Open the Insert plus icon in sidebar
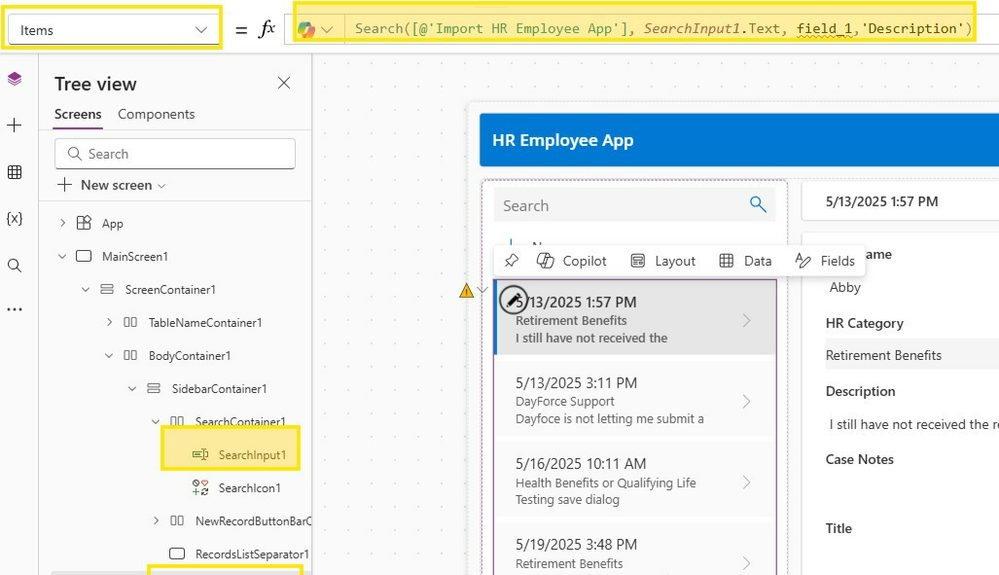Screen dimensions: 999x575 pos(15,125)
